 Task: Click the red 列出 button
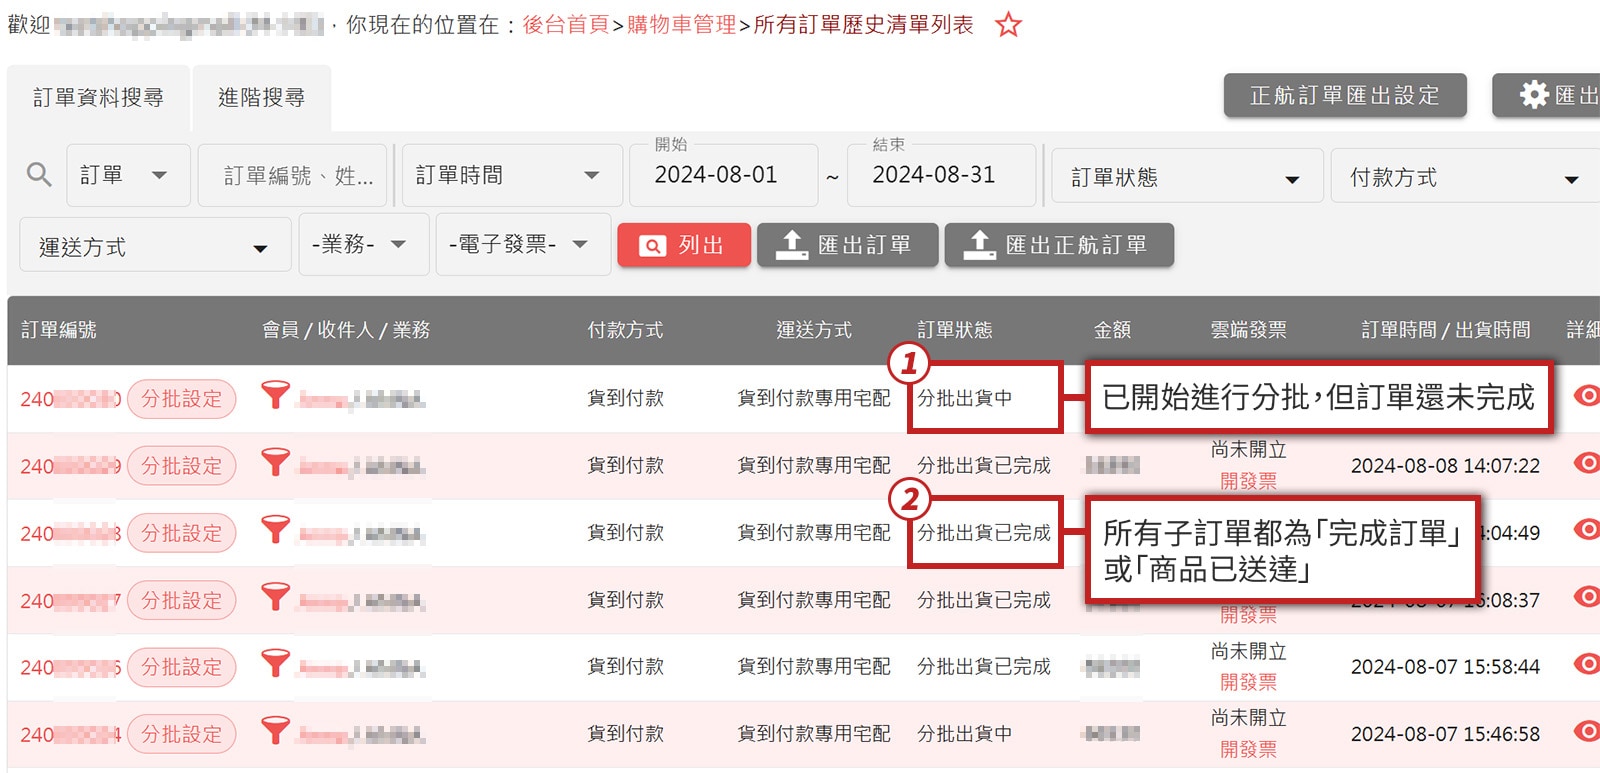(x=684, y=245)
